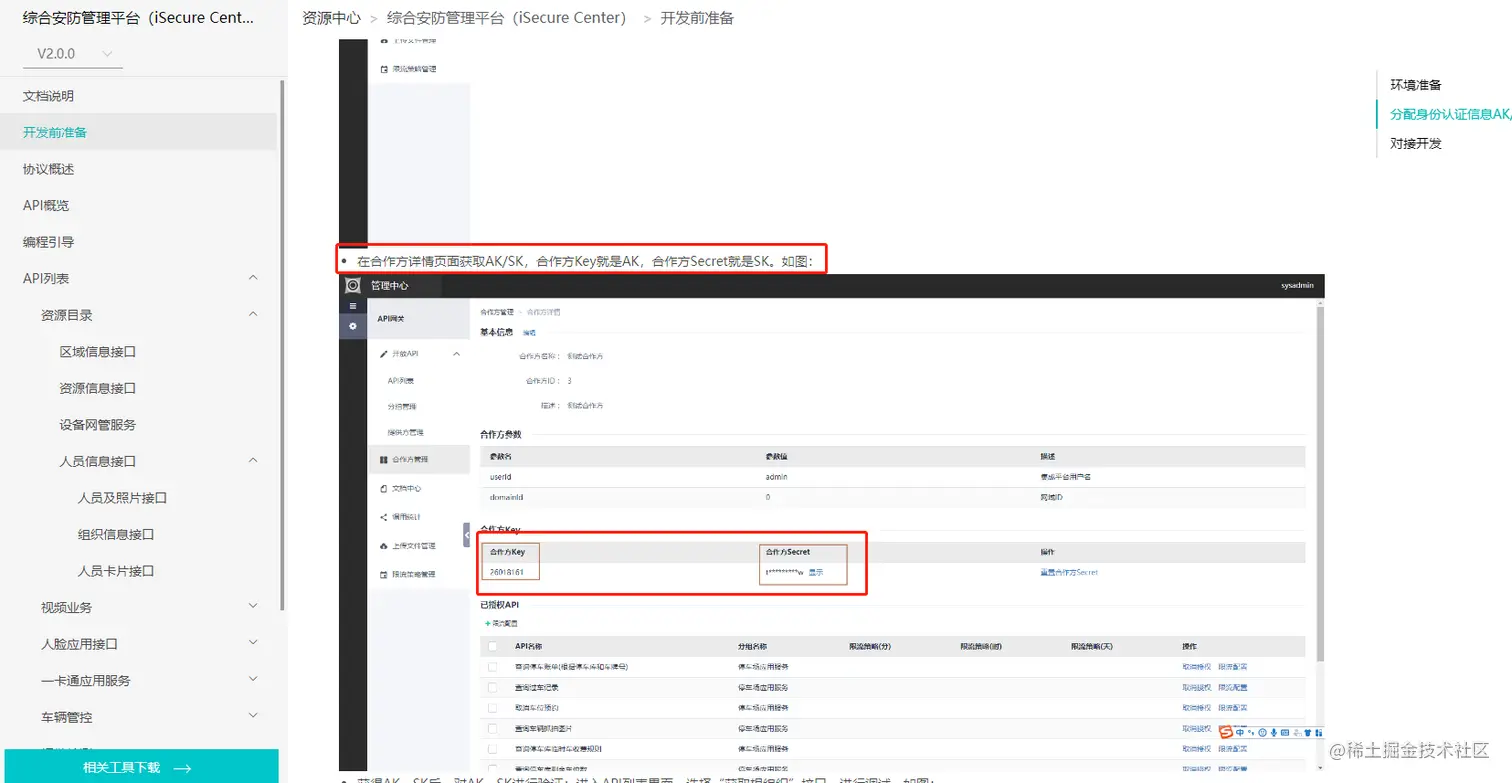The height and width of the screenshot is (783, 1512).
Task: Check the 取消车位预约 row checkbox
Action: point(492,707)
